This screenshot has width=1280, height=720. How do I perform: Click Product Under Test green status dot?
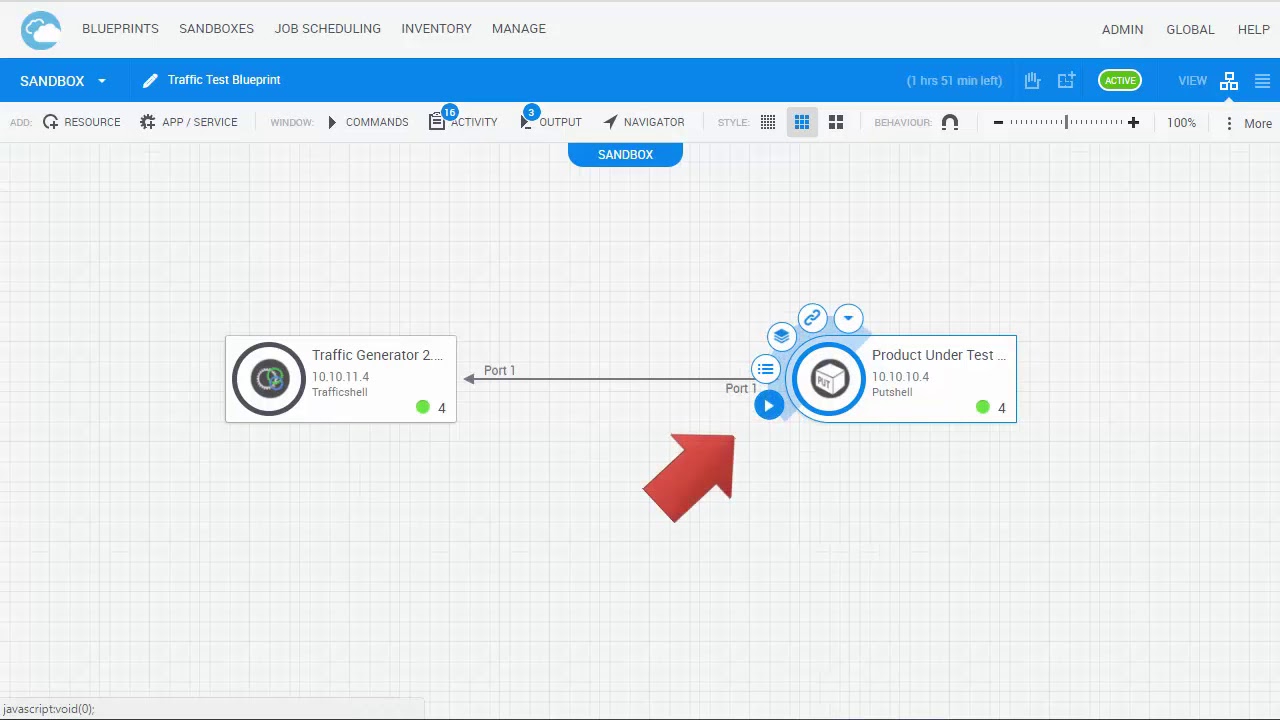tap(983, 407)
